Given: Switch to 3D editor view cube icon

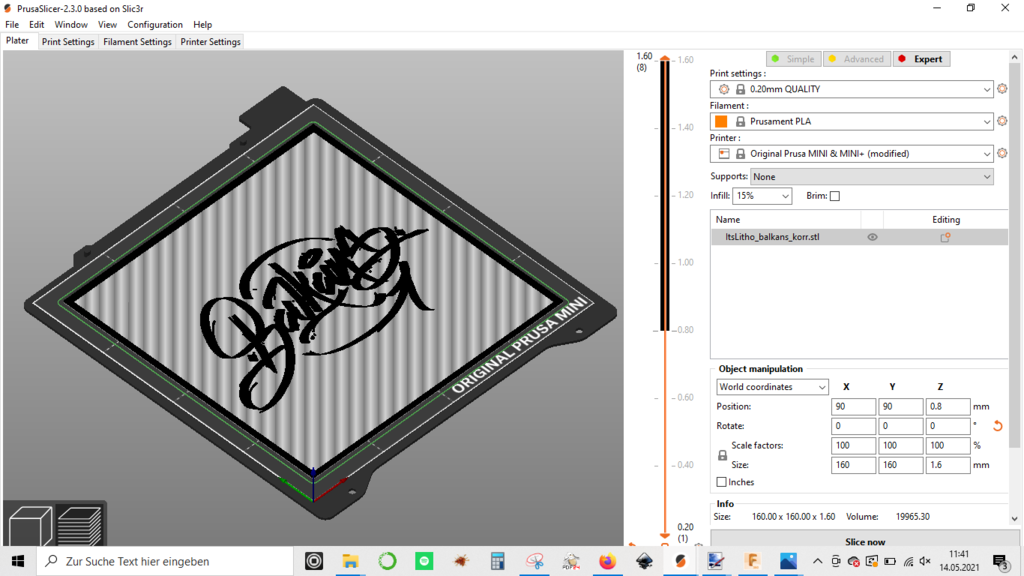Looking at the screenshot, I should [29, 526].
